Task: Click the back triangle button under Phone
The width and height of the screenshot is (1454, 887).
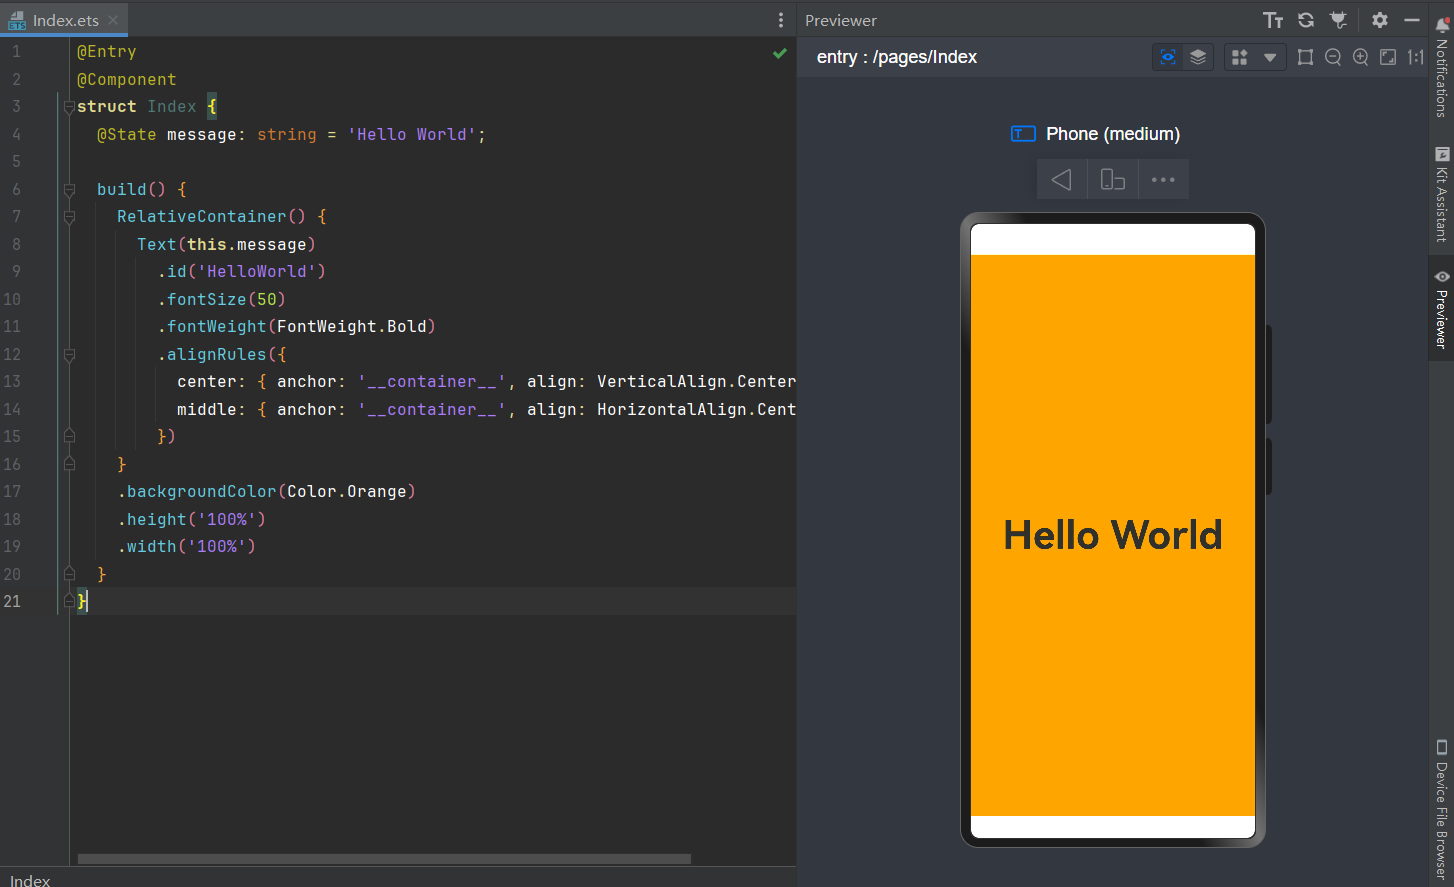Action: pyautogui.click(x=1062, y=180)
